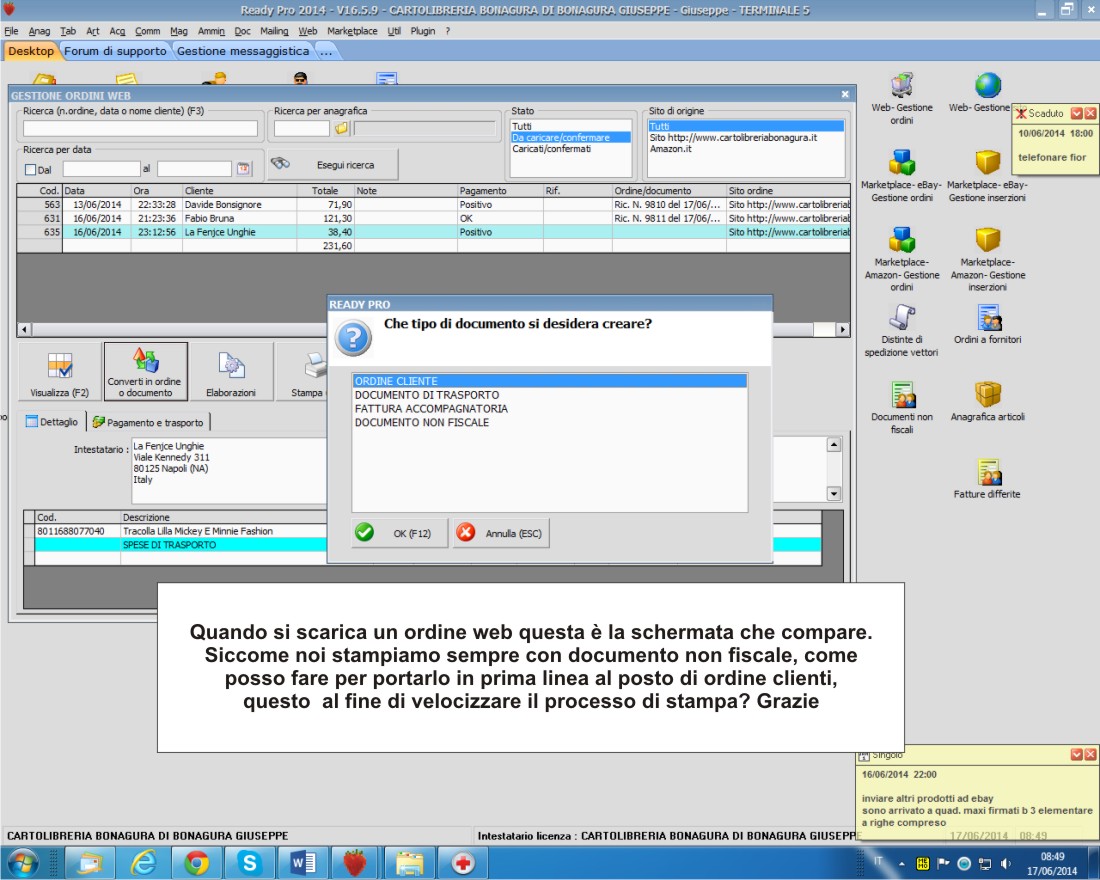Image resolution: width=1100 pixels, height=880 pixels.
Task: Open Marketplace-Amazon Gestione ordini icon
Action: (x=901, y=259)
